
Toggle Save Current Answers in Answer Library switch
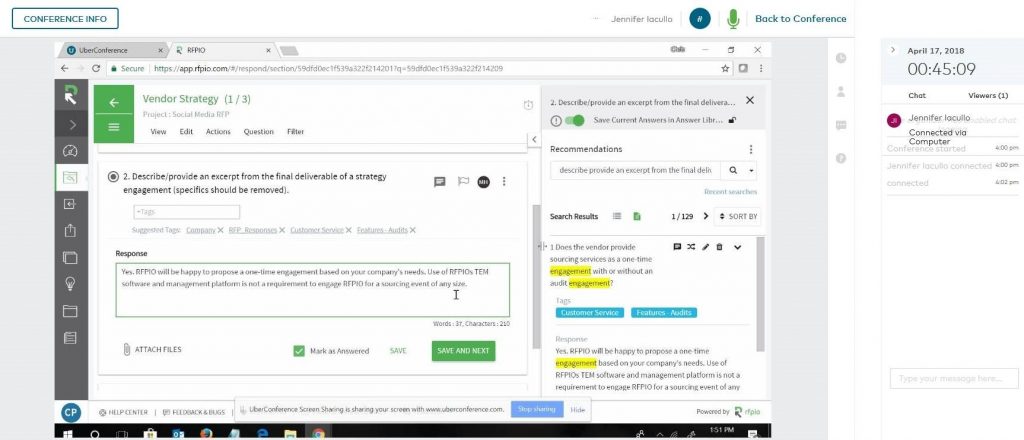pos(574,120)
